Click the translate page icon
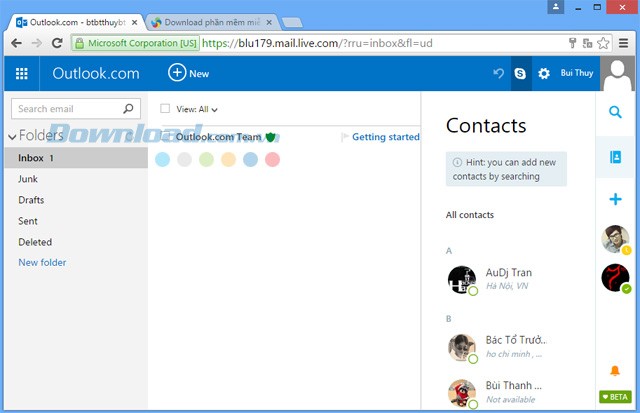Image resolution: width=640 pixels, height=413 pixels. (587, 43)
